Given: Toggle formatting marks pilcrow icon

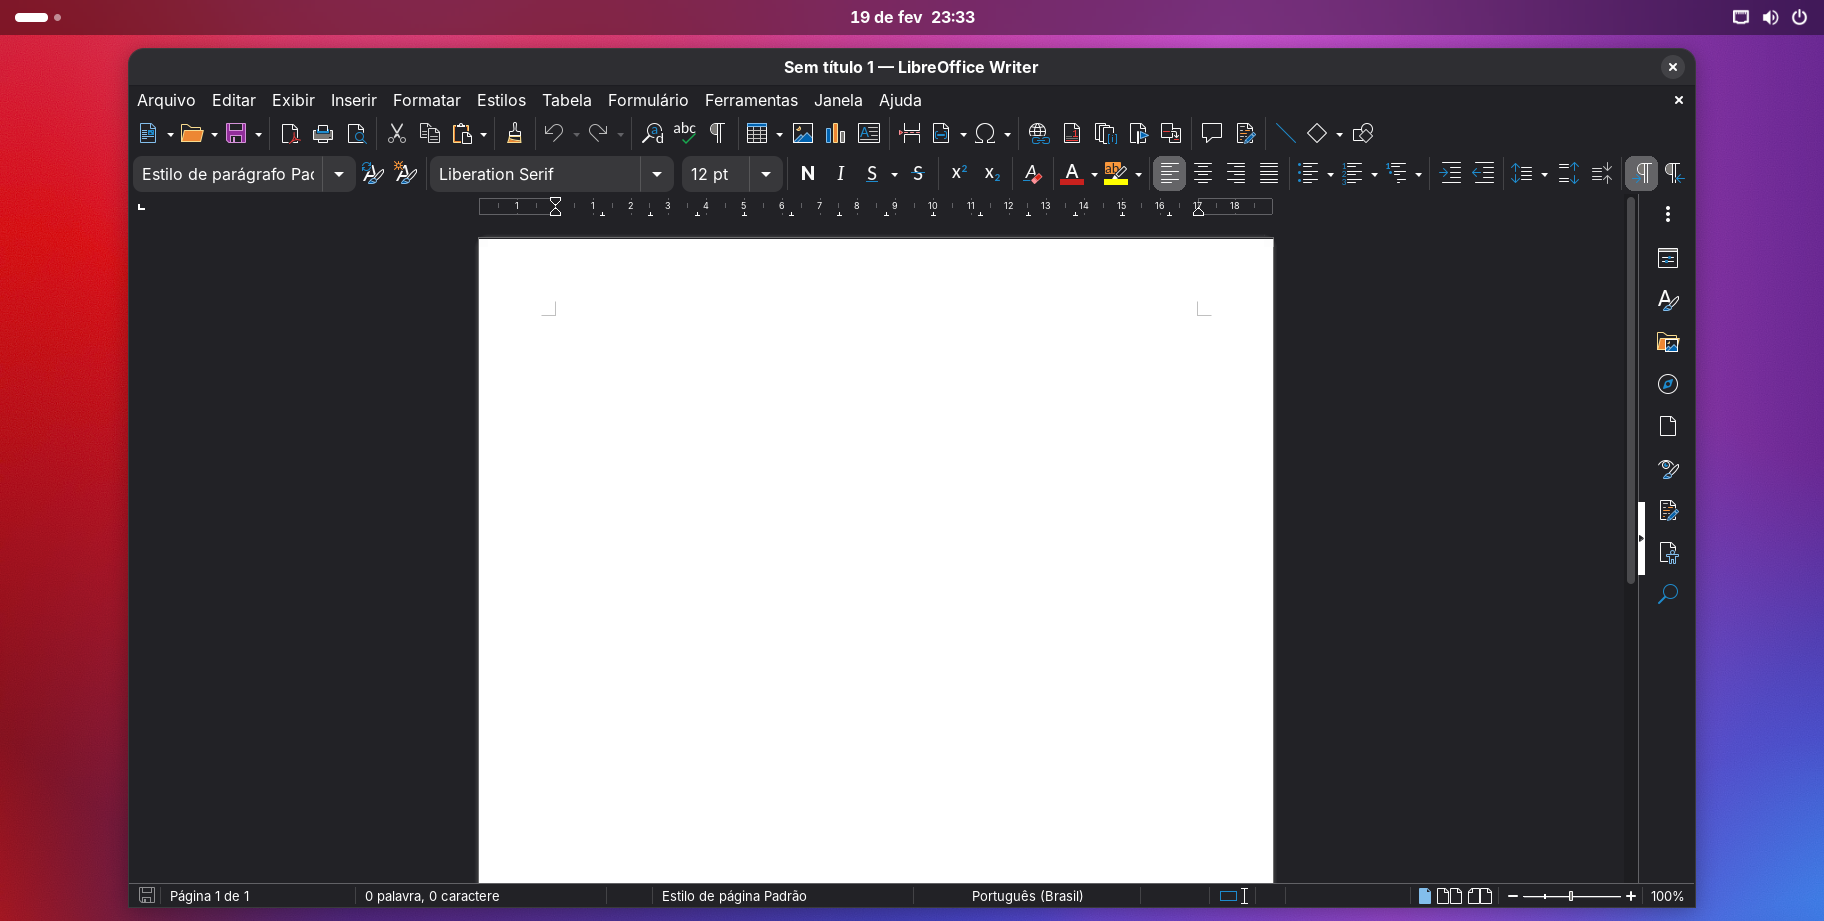Looking at the screenshot, I should pos(717,134).
